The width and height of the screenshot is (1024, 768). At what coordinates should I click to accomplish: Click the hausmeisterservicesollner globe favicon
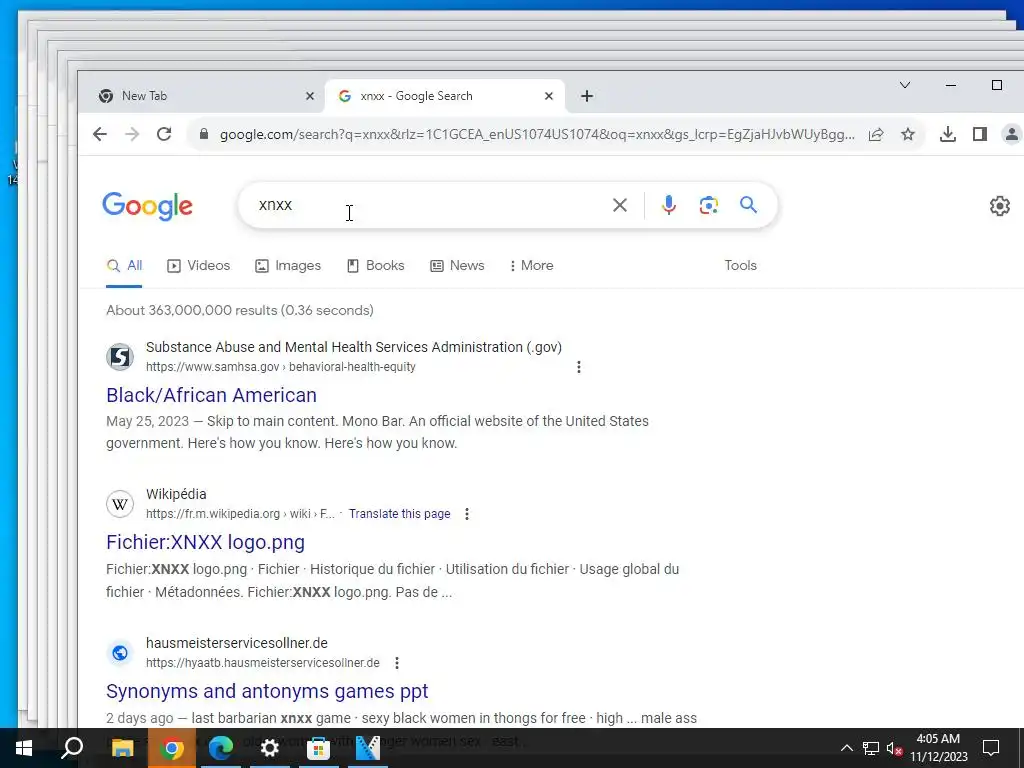click(120, 652)
